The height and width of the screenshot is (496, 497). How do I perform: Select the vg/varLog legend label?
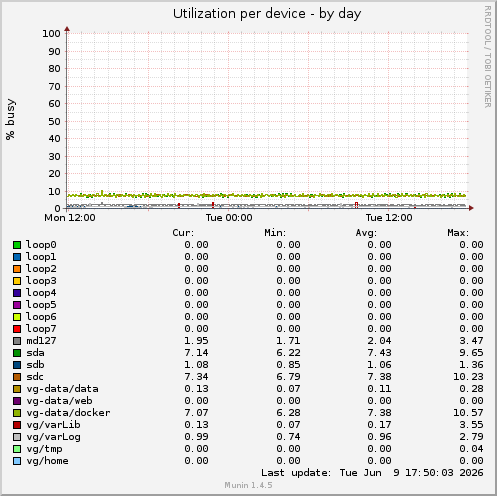click(53, 437)
